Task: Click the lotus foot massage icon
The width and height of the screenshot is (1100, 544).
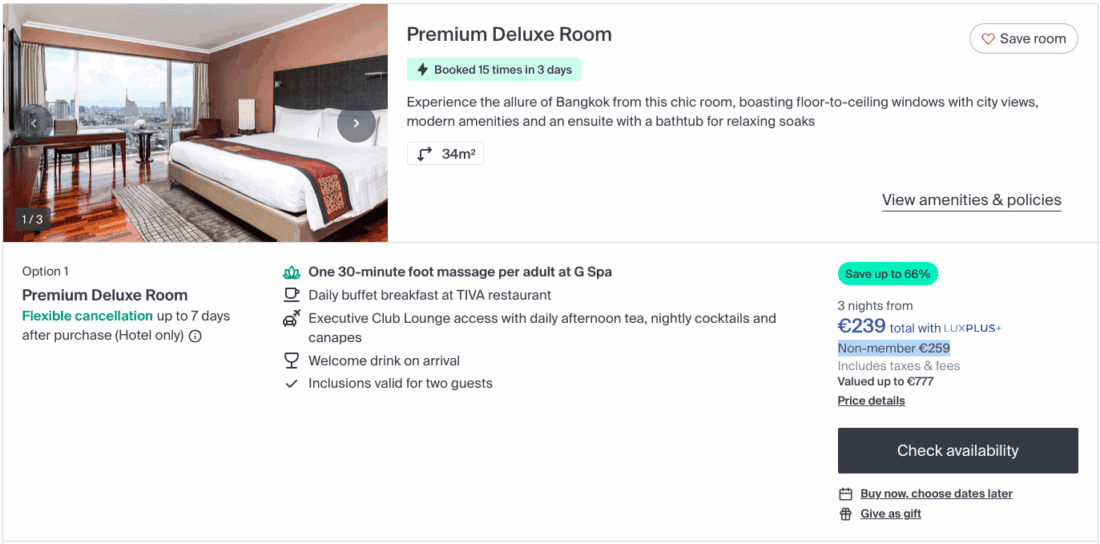Action: point(292,272)
